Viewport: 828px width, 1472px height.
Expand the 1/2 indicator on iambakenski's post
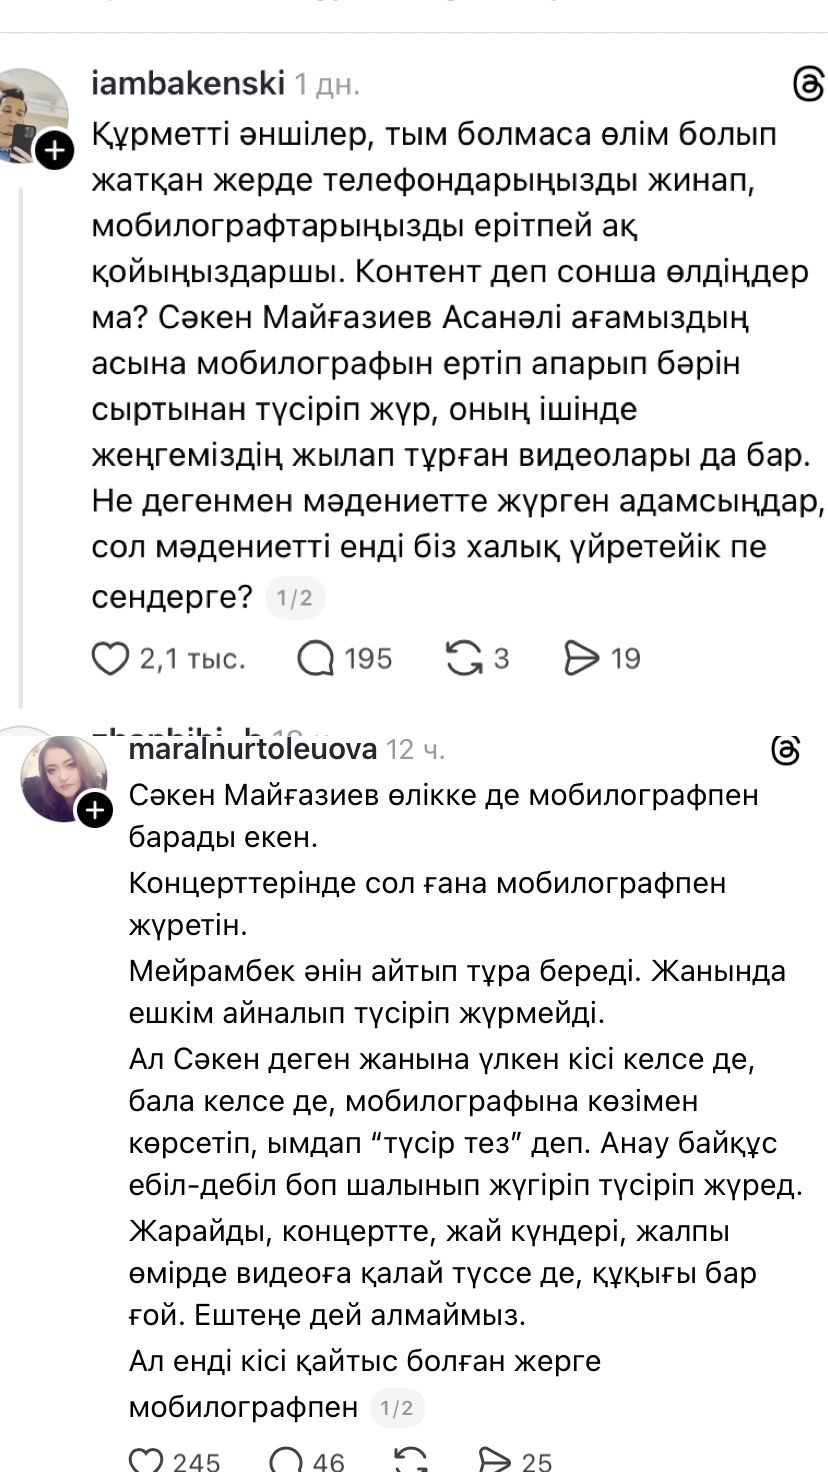click(x=294, y=598)
